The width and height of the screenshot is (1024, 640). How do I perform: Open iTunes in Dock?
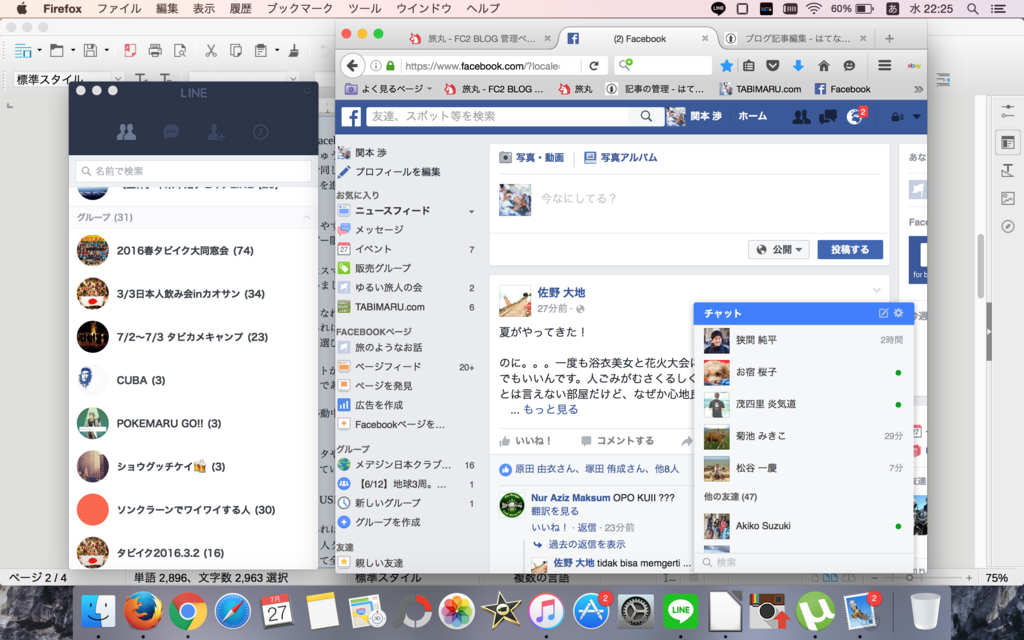[x=546, y=611]
